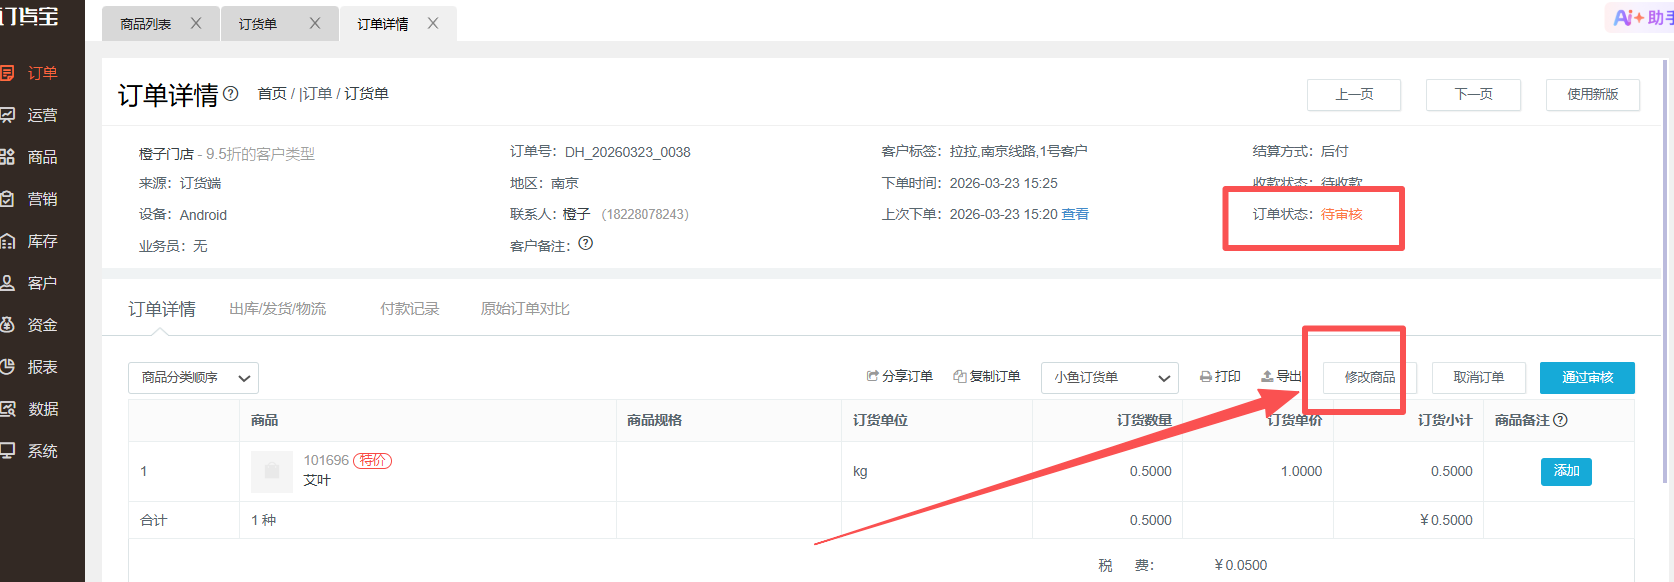Expand the 小鱼订货单 template dropdown
This screenshot has width=1674, height=582.
point(1110,378)
